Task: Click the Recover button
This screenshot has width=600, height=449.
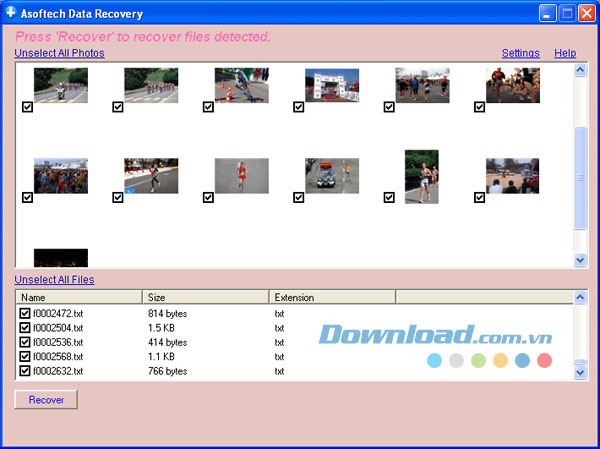Action: [46, 400]
